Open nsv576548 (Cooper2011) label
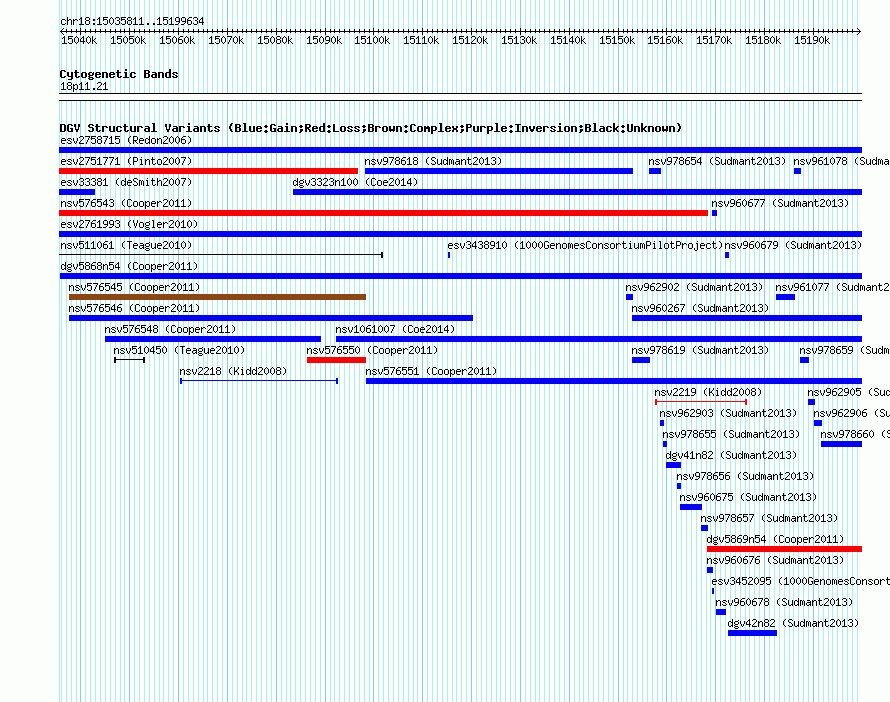Image resolution: width=890 pixels, height=702 pixels. click(x=170, y=329)
